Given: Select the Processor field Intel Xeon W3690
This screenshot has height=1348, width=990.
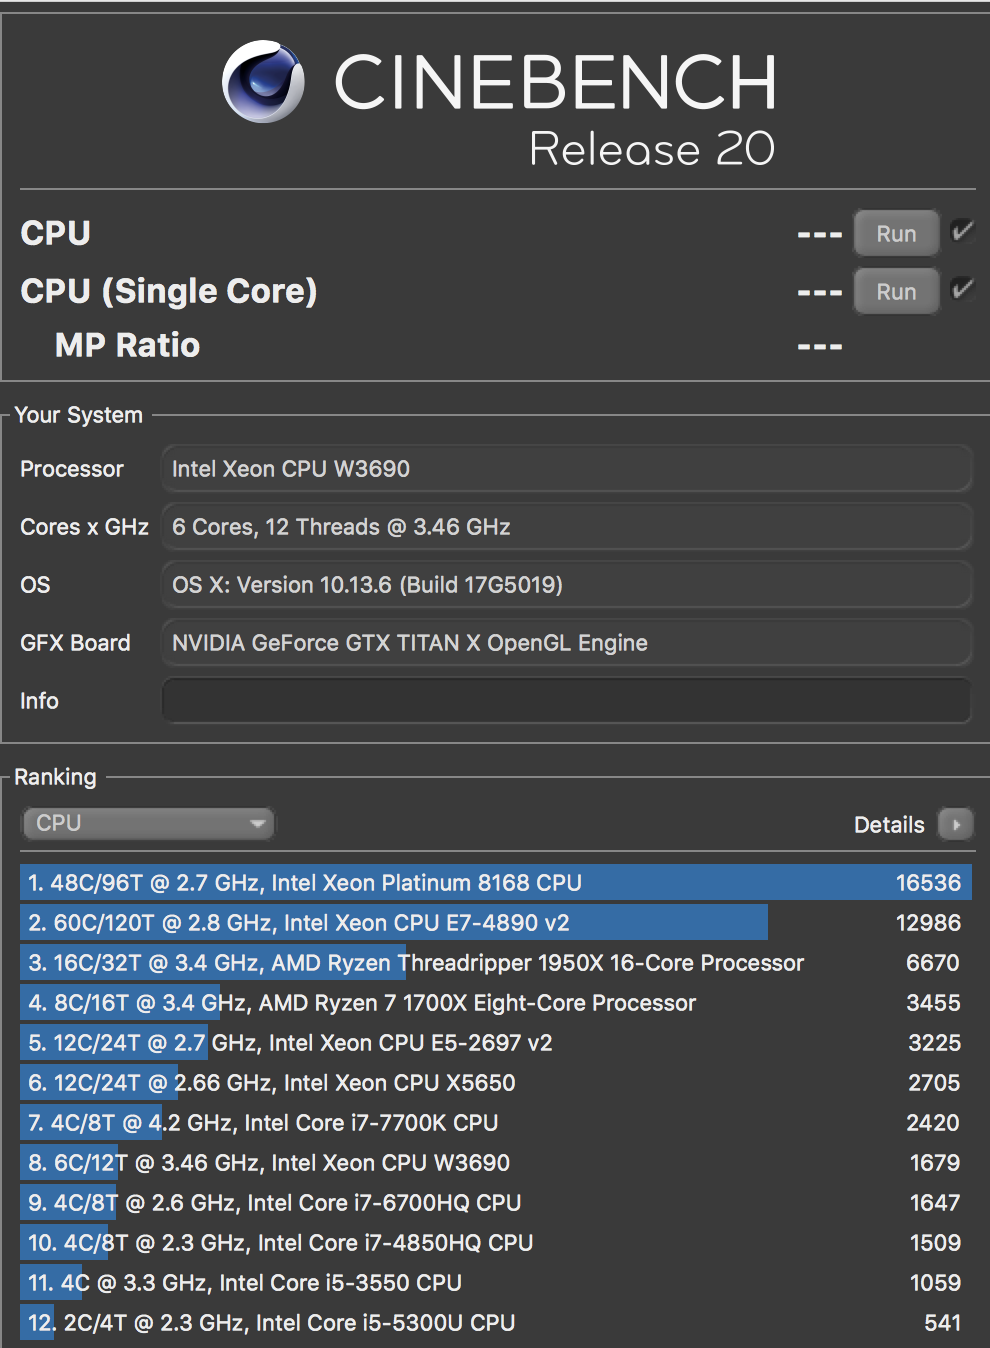Looking at the screenshot, I should tap(566, 469).
